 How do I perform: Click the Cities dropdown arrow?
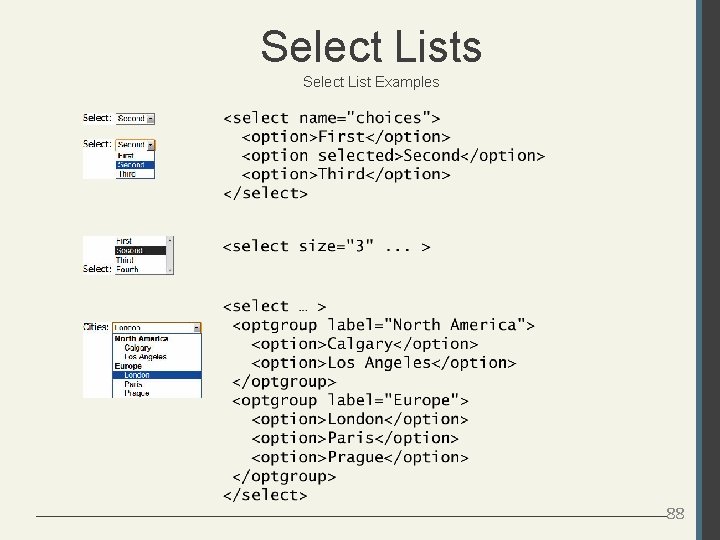click(196, 327)
